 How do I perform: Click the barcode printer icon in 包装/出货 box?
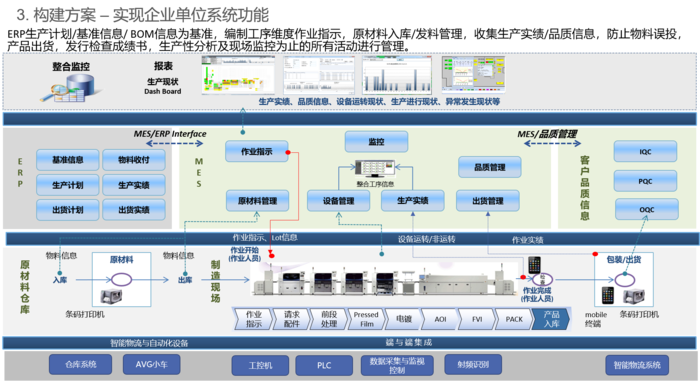tap(634, 296)
